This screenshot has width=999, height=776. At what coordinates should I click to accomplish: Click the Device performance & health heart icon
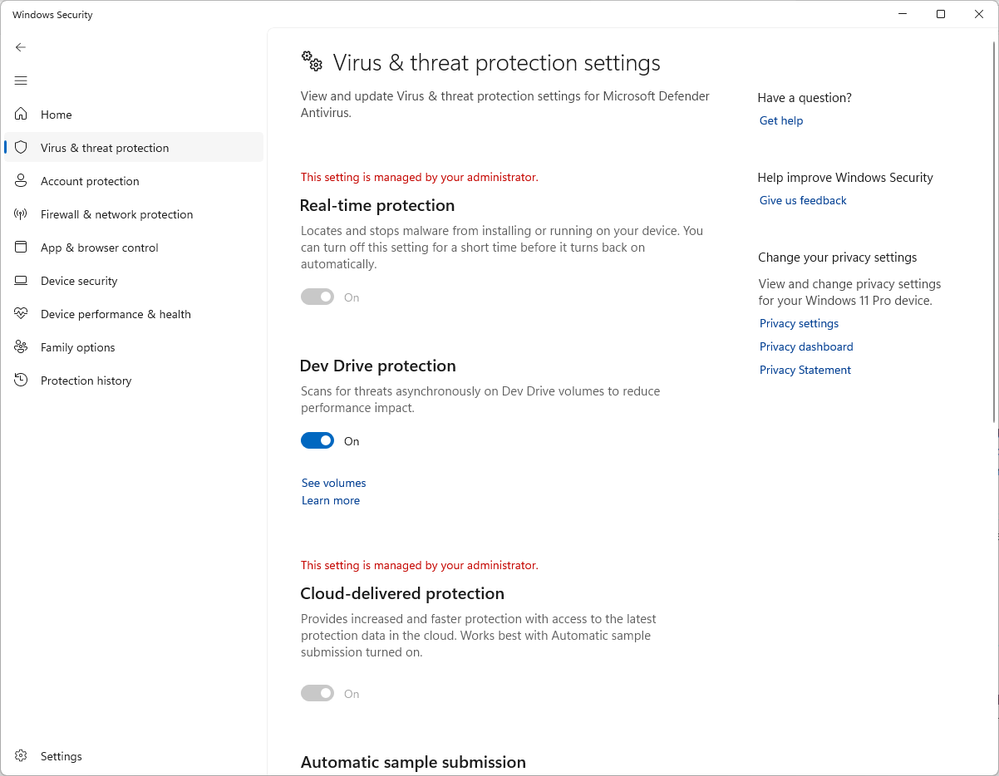pos(21,314)
